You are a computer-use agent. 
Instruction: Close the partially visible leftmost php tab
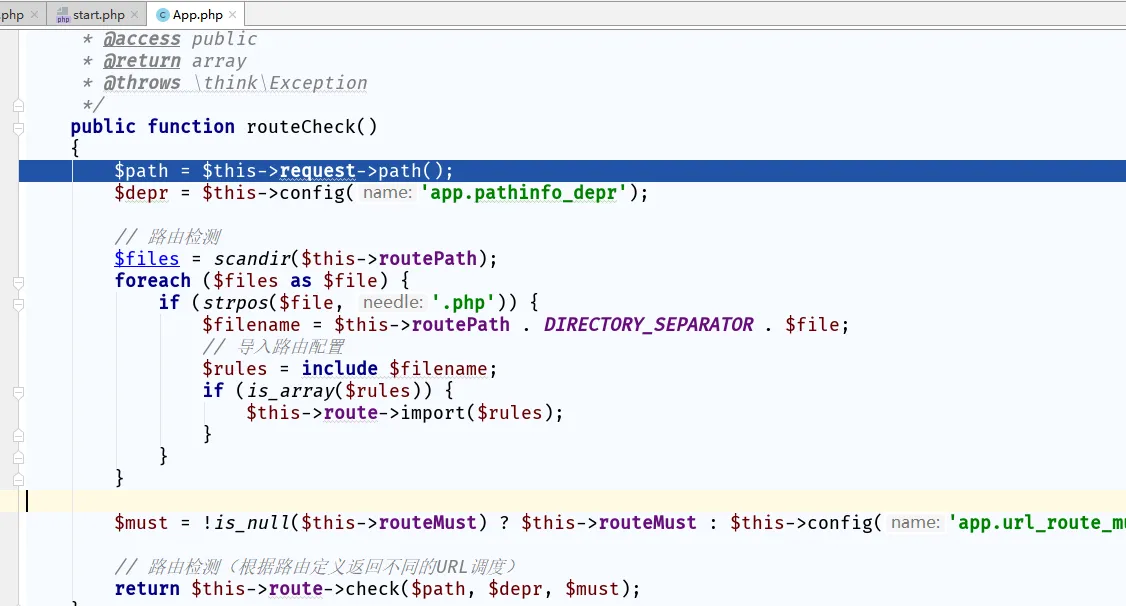point(35,15)
